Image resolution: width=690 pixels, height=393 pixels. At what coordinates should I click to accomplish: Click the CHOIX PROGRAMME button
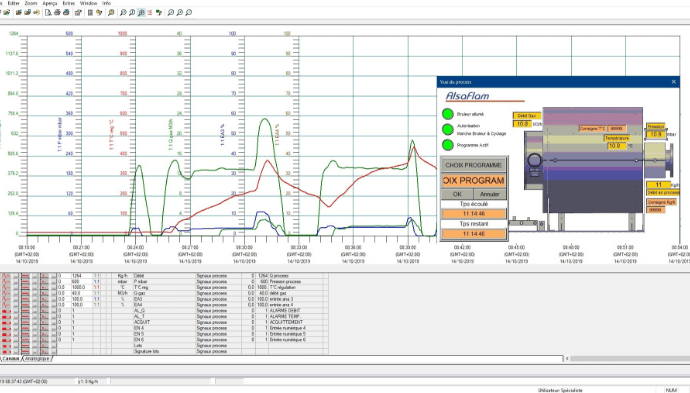coord(473,165)
